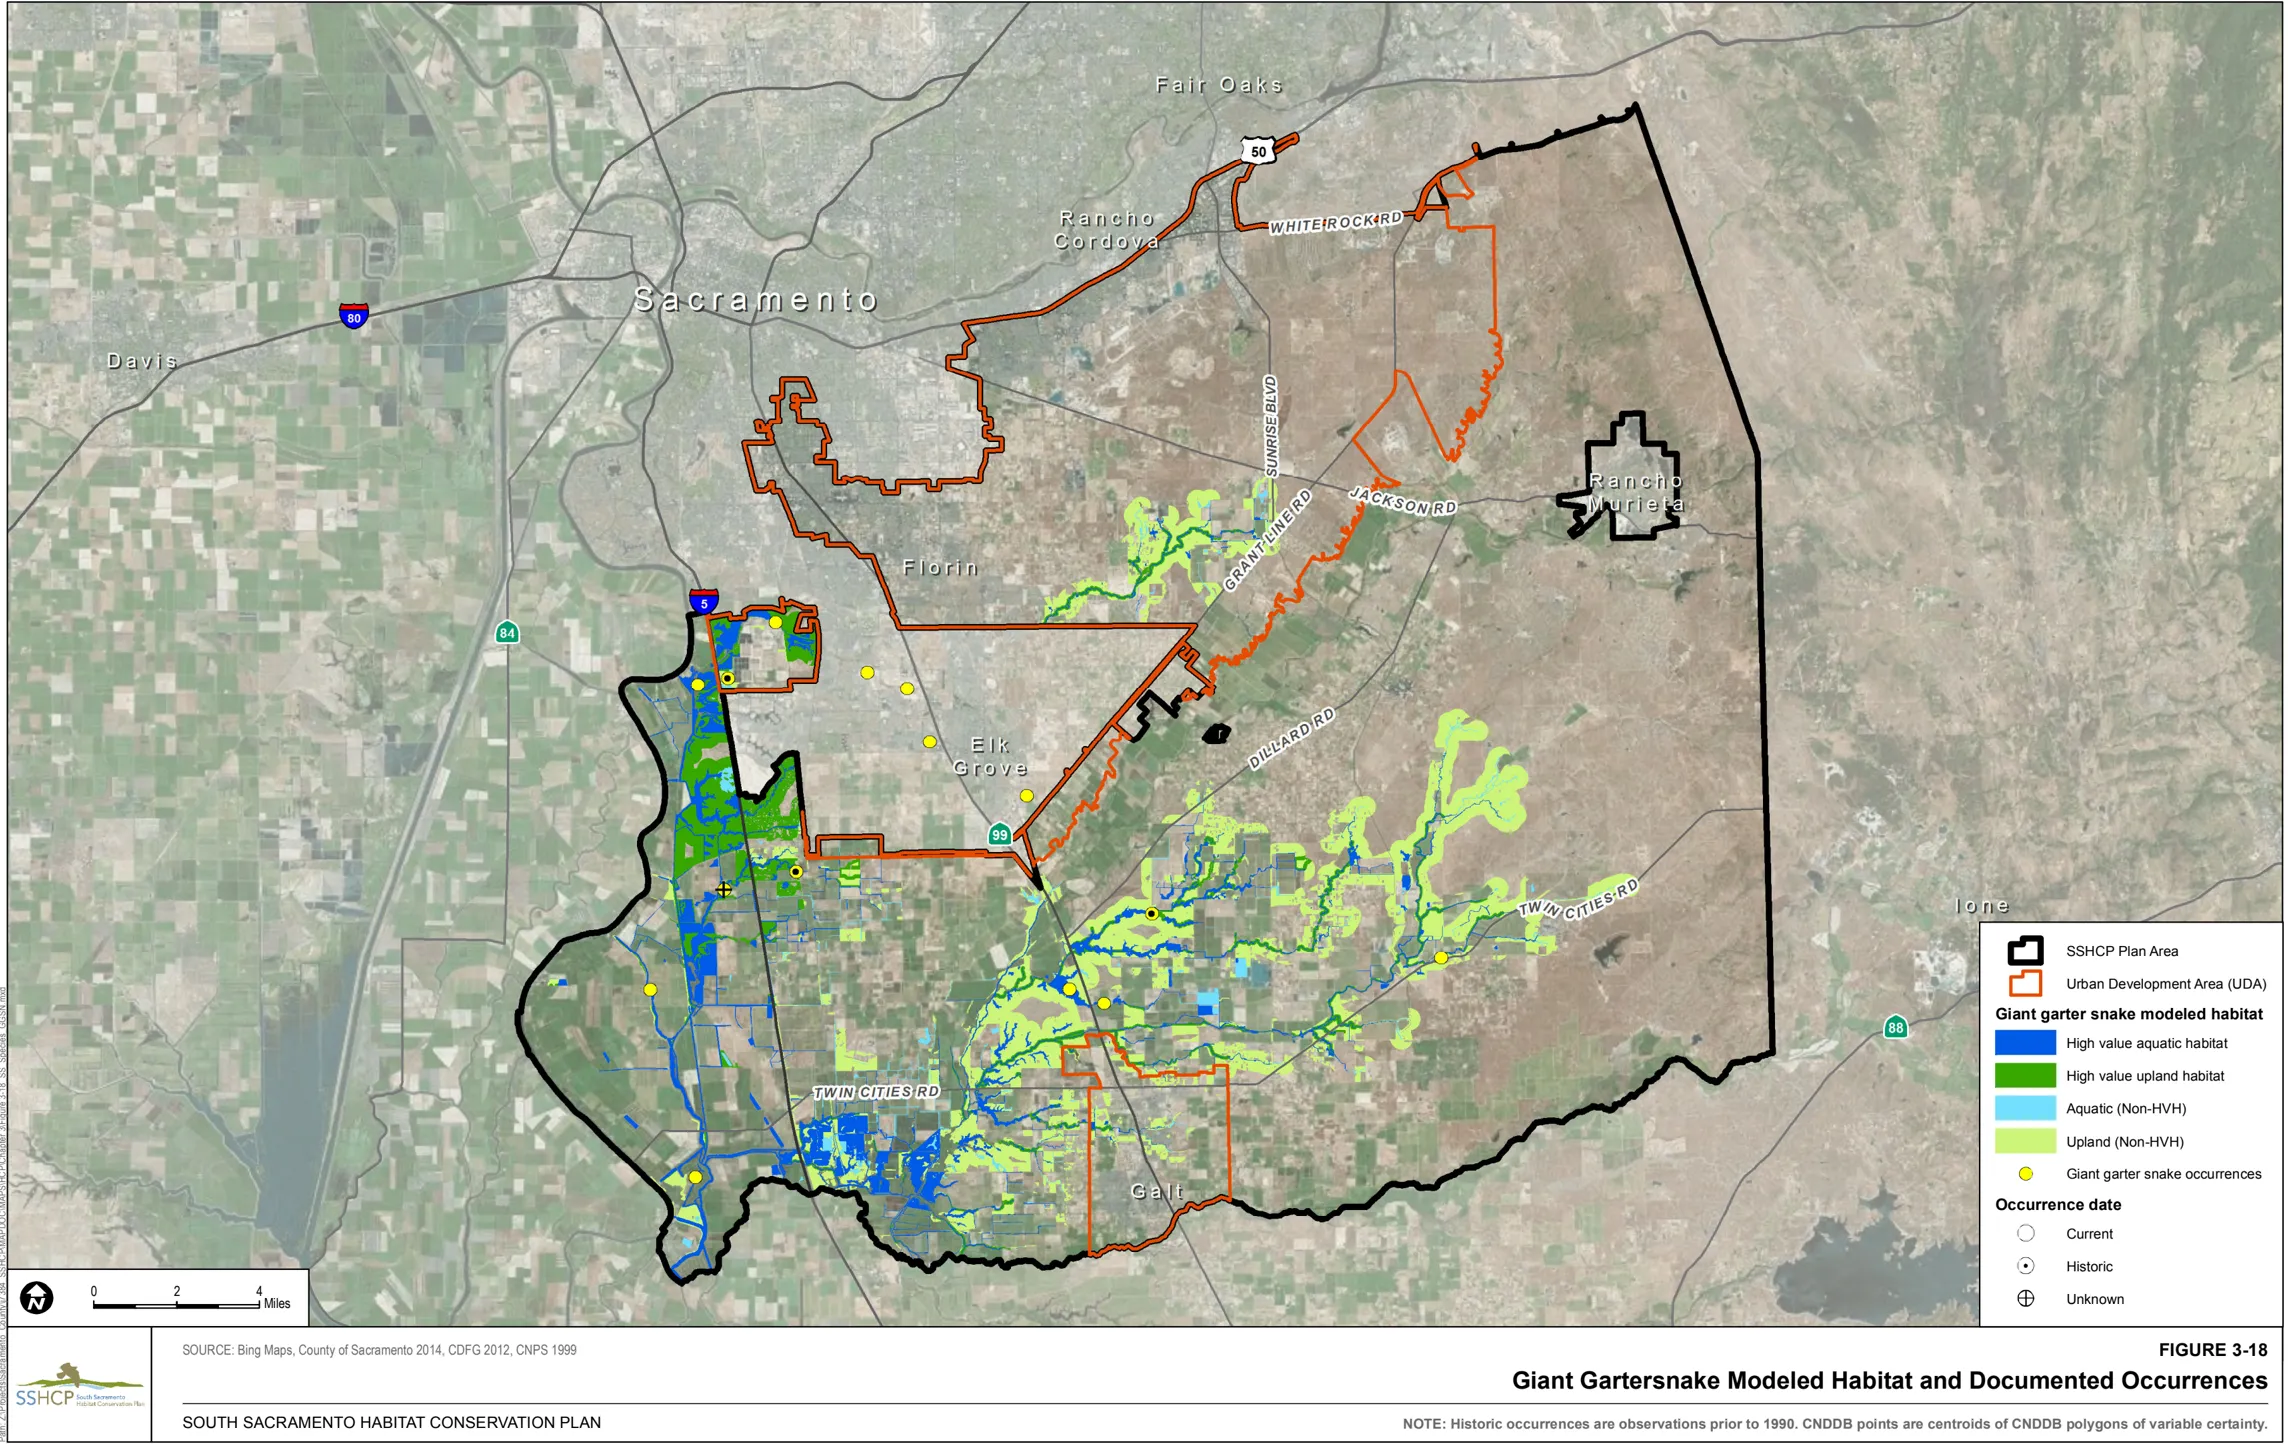Screen dimensions: 2288x1444
Task: Click the eastern TWIN CITIES RD label
Action: pos(1579,898)
